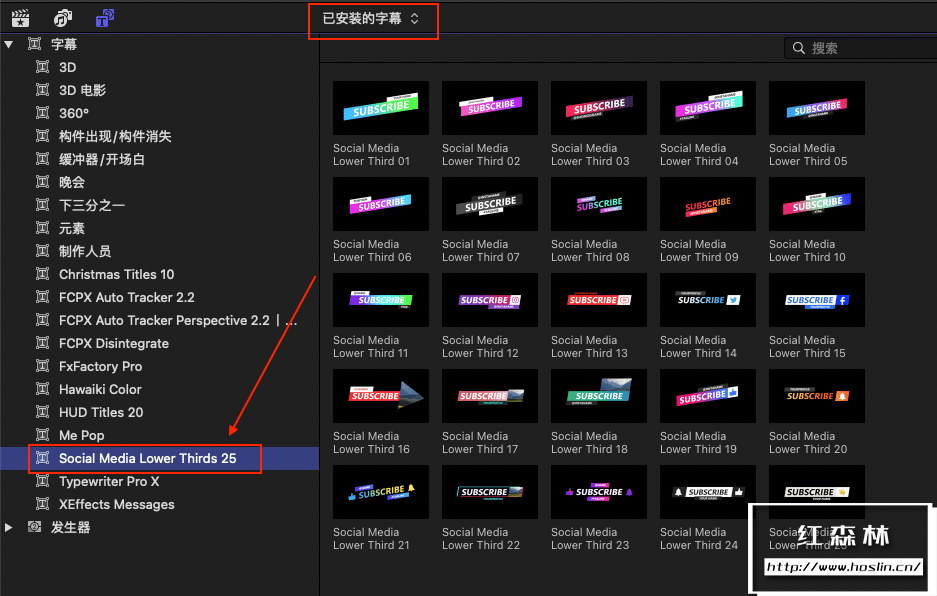Select Social Media Lower Third 24 thumbnail
This screenshot has width=937, height=596.
[x=708, y=492]
